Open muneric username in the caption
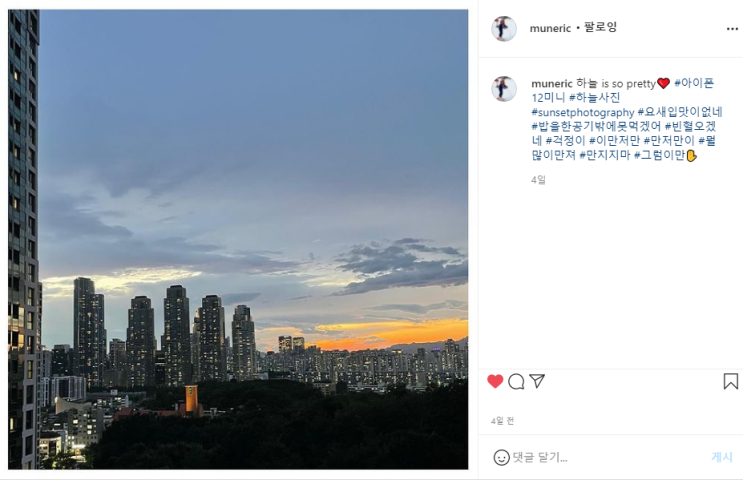 (x=552, y=83)
